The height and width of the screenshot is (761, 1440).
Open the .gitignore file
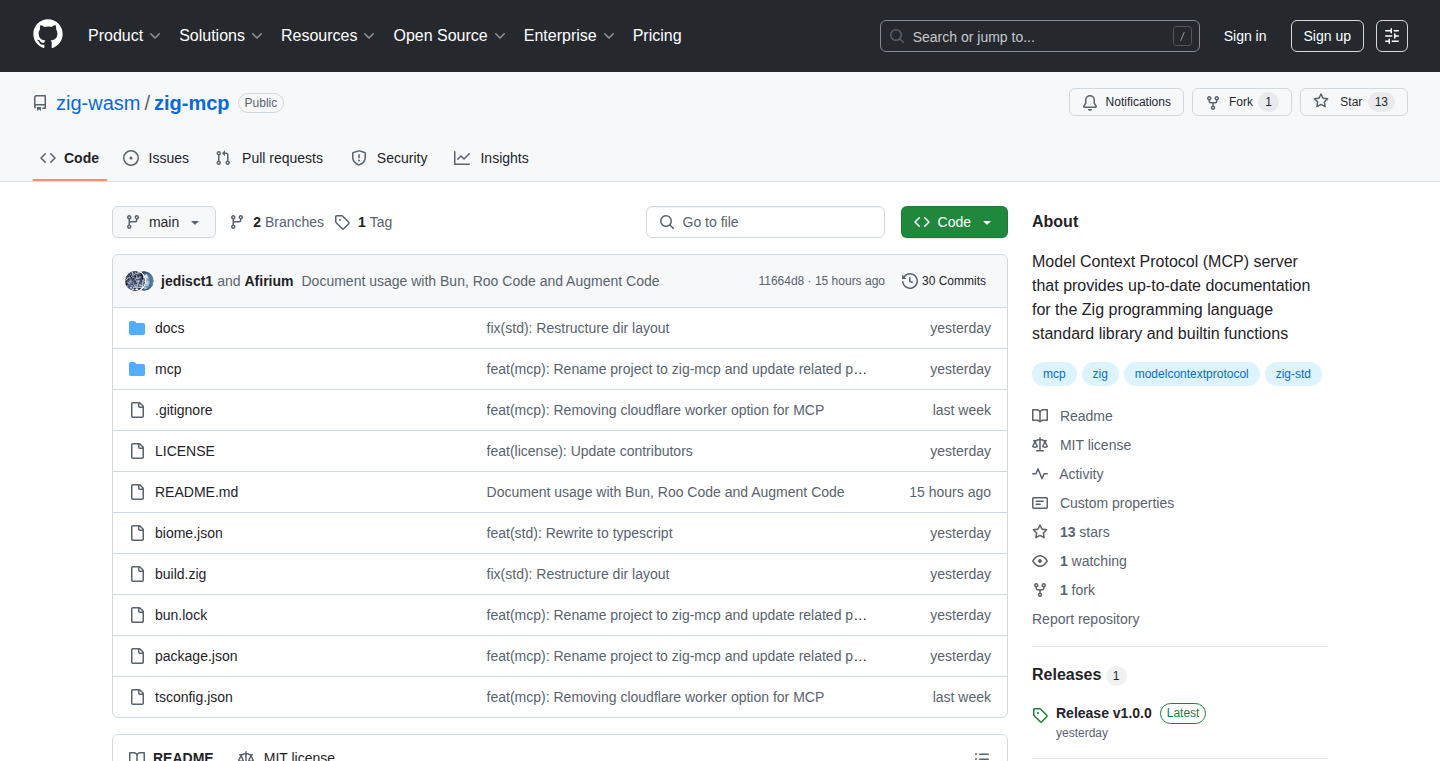click(184, 410)
